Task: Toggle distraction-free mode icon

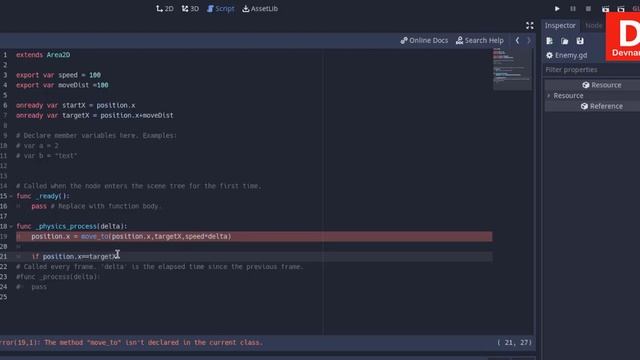Action: coord(530,25)
